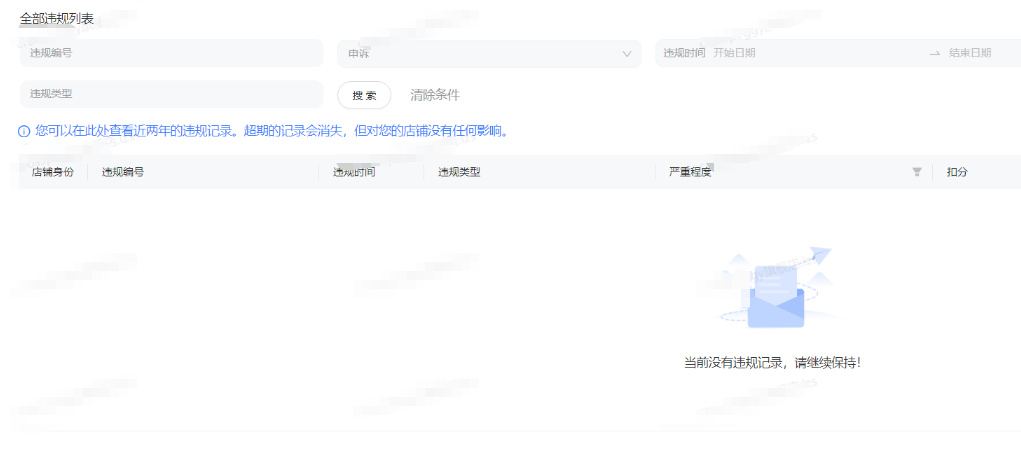1021x470 pixels.
Task: Select the 店铺身份 column header
Action: [52, 172]
